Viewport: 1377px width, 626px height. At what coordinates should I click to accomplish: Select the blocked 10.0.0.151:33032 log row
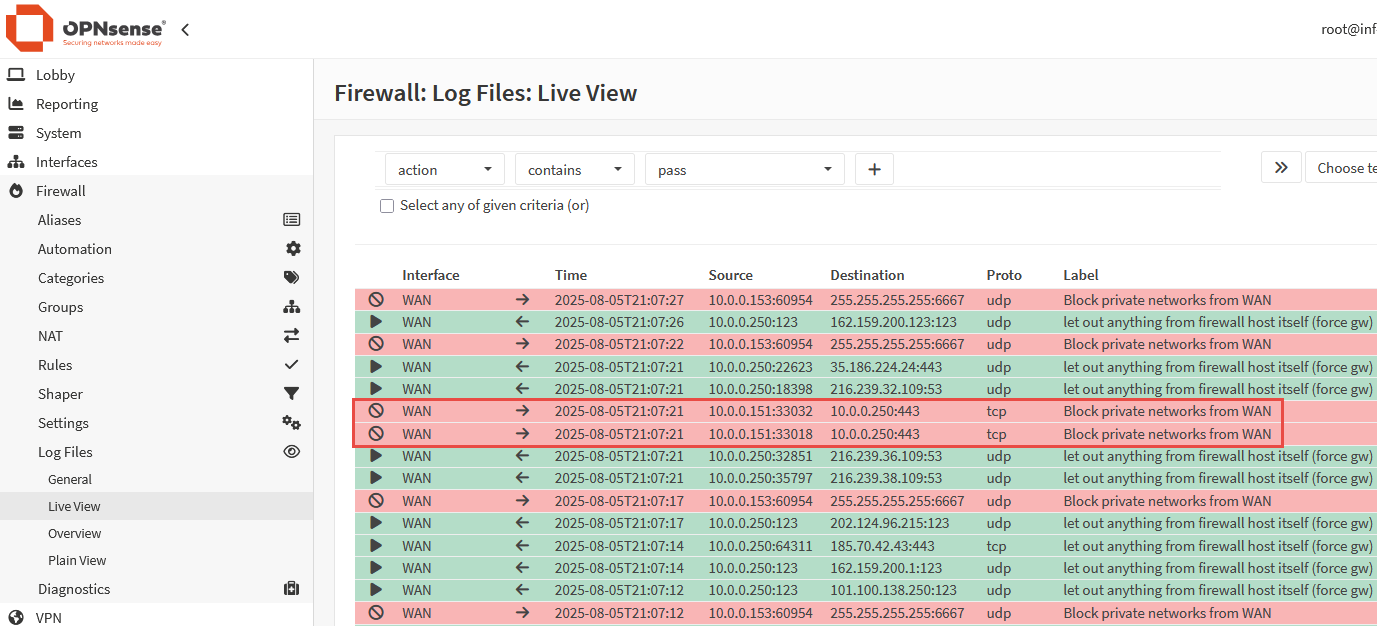816,411
